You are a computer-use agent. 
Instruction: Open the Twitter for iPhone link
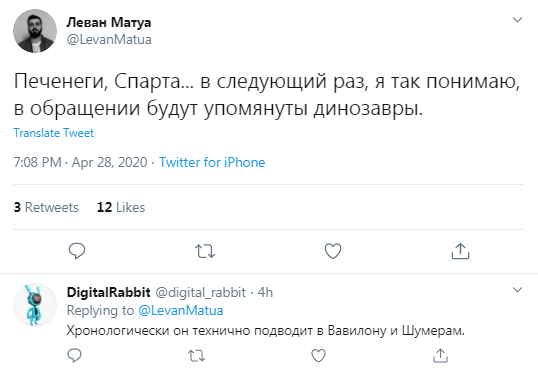212,162
